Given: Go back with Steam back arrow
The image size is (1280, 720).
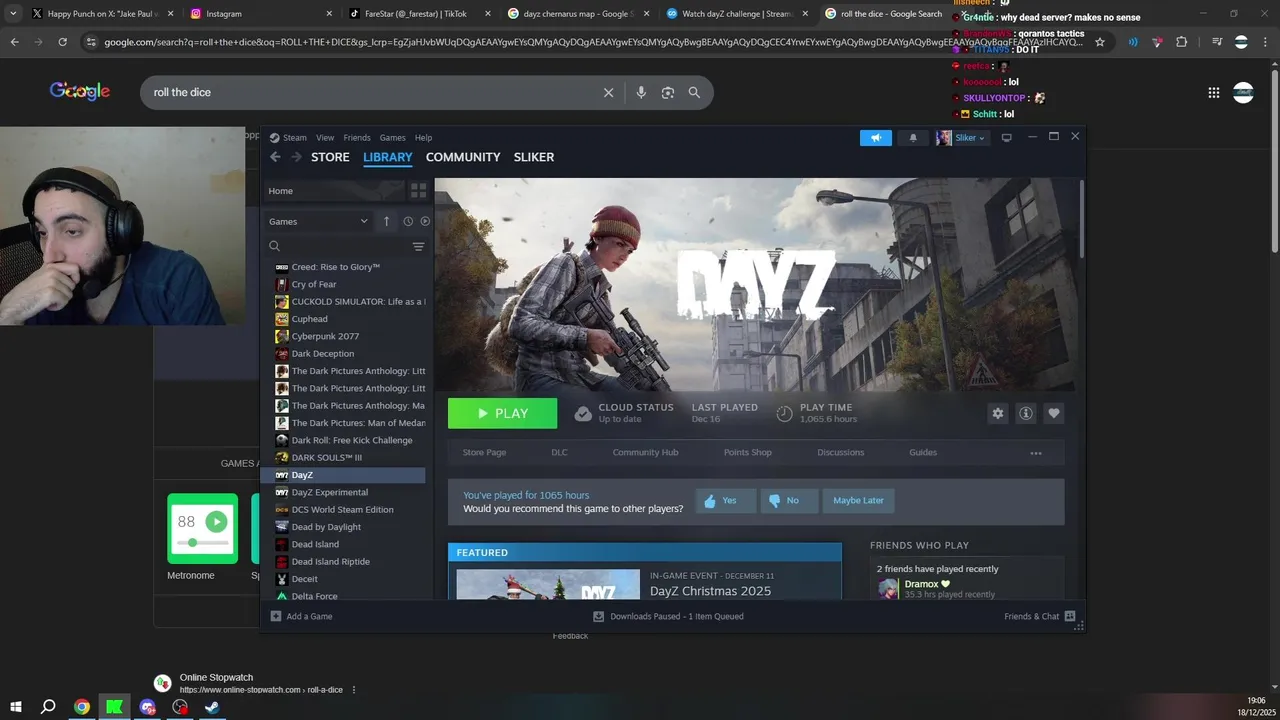Looking at the screenshot, I should click(x=275, y=157).
